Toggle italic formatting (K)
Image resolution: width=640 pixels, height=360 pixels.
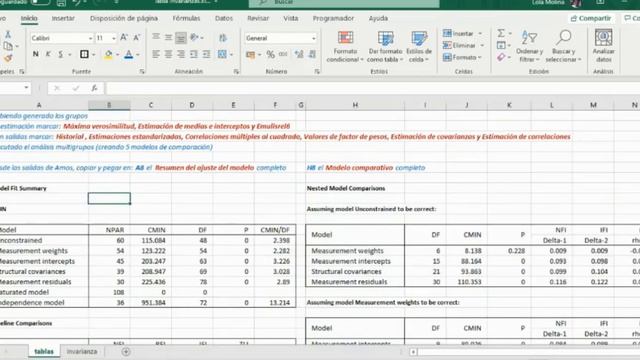coord(48,54)
